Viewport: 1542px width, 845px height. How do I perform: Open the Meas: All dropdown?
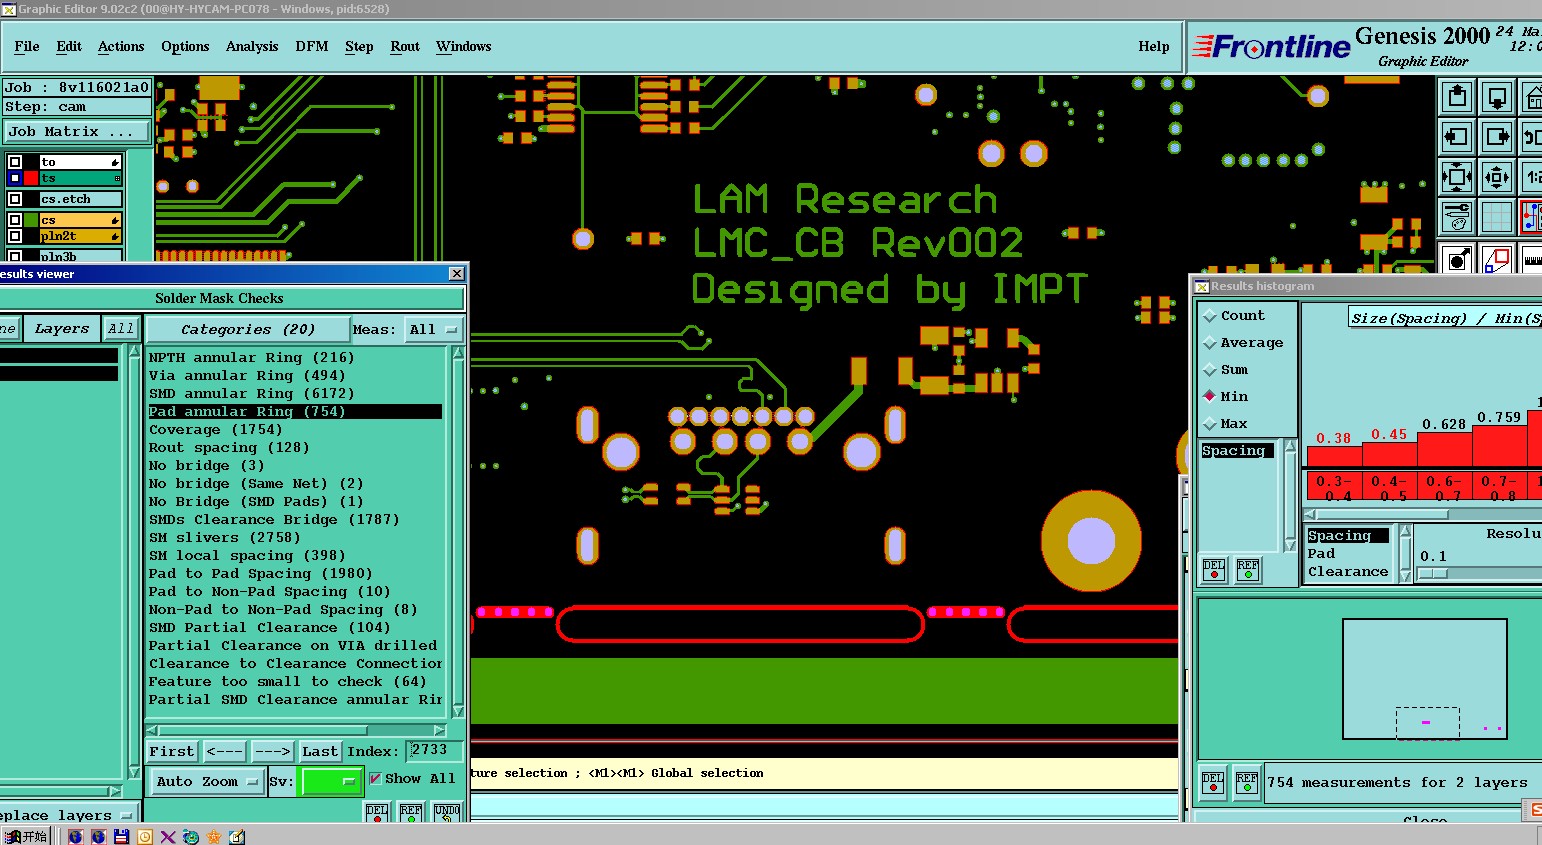pos(433,329)
